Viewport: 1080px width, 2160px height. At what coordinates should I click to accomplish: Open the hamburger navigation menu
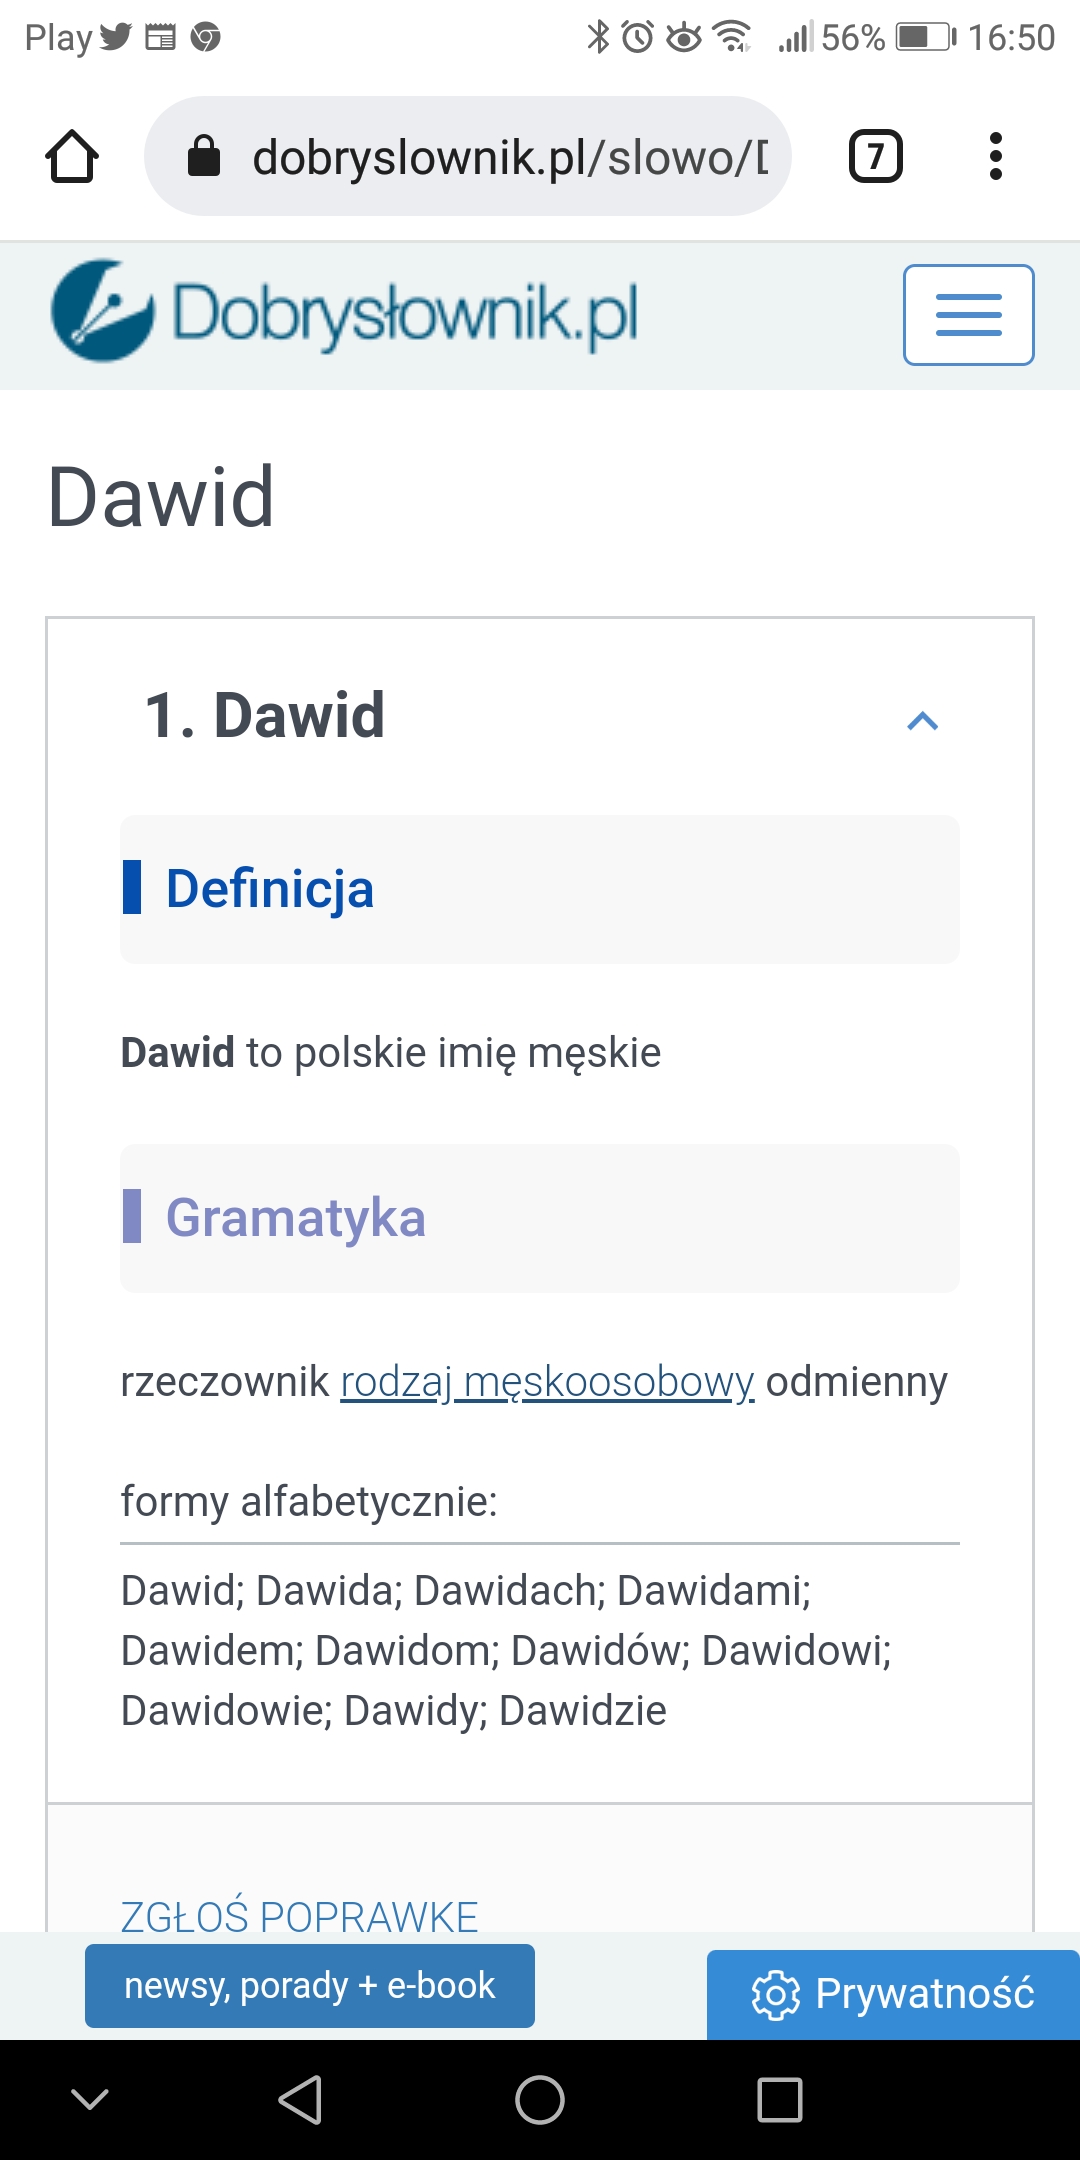pyautogui.click(x=968, y=315)
